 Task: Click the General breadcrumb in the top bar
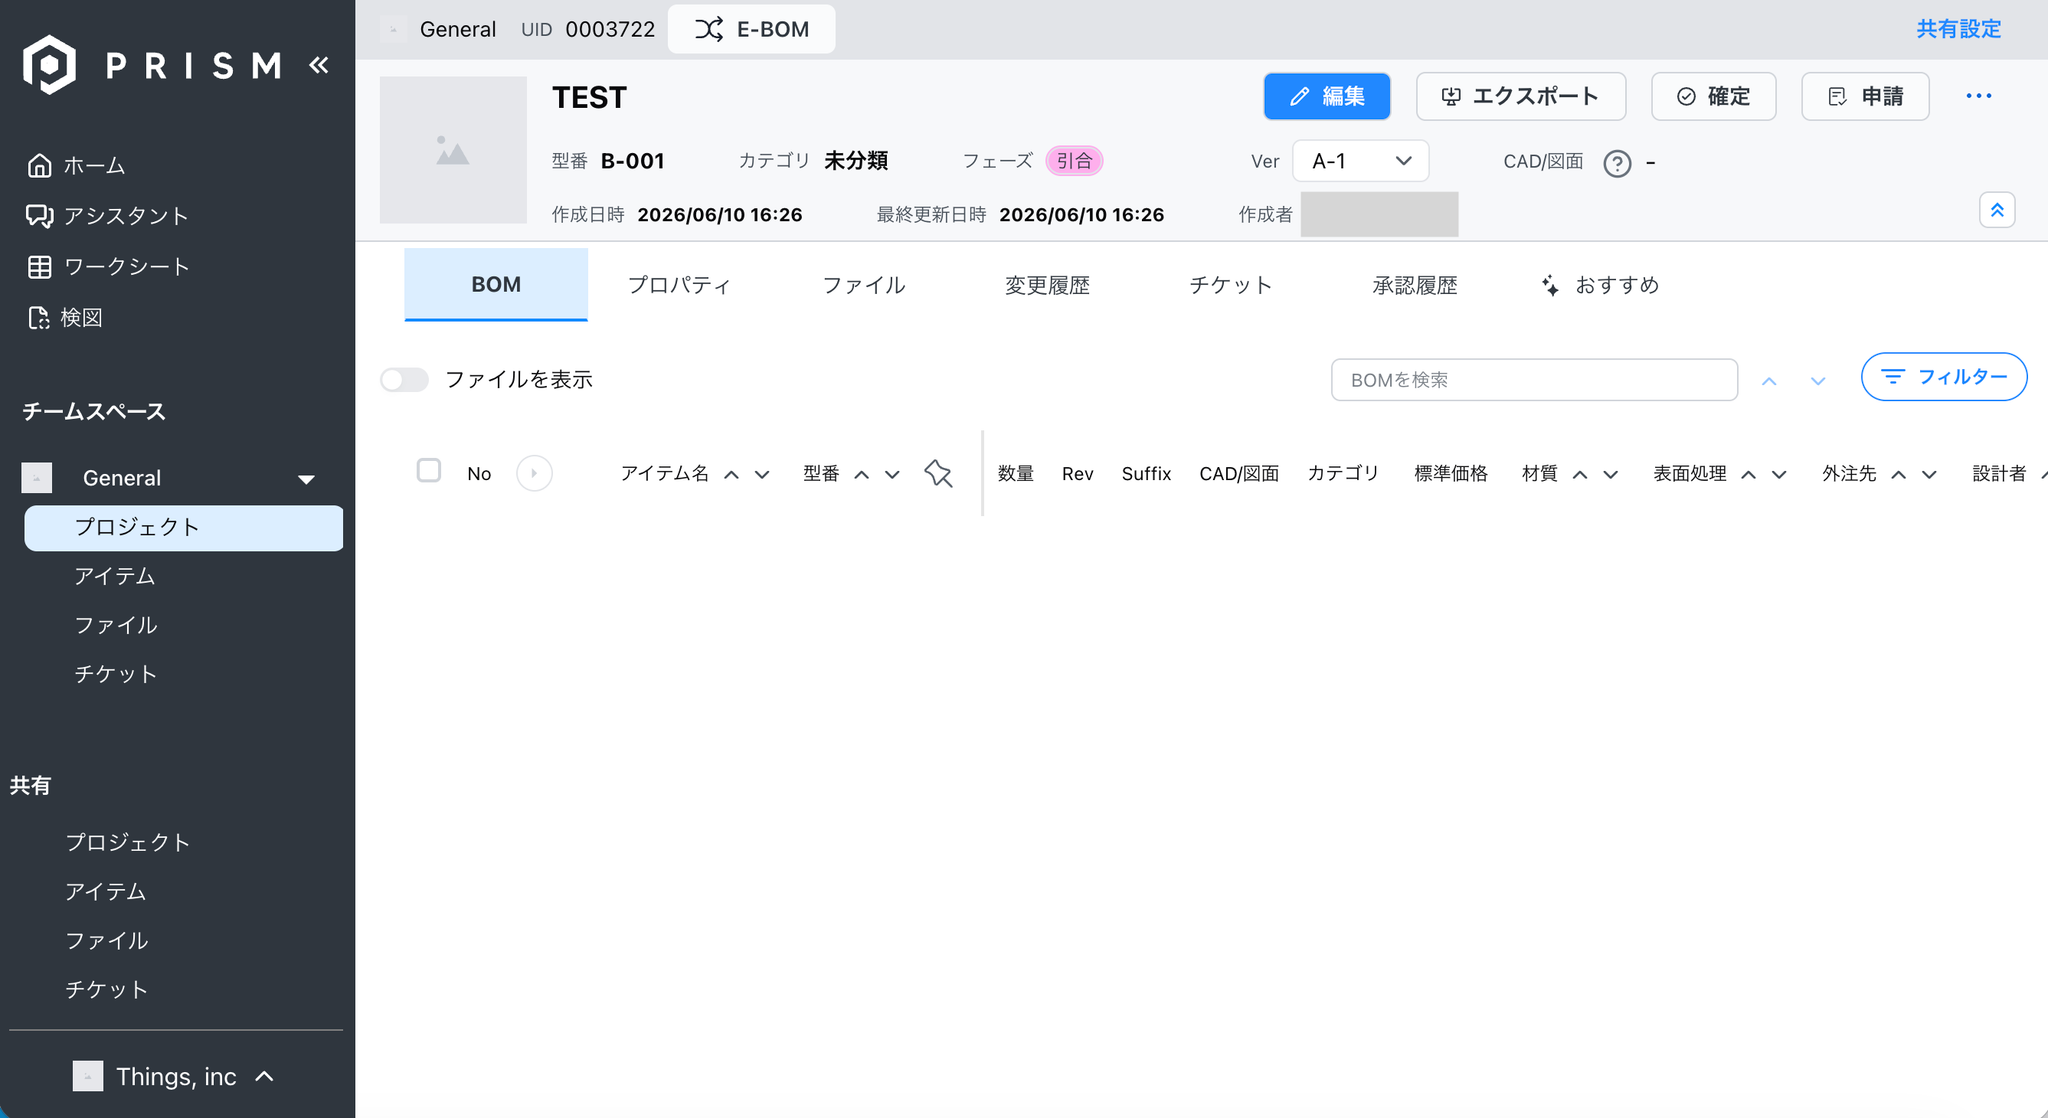(458, 29)
